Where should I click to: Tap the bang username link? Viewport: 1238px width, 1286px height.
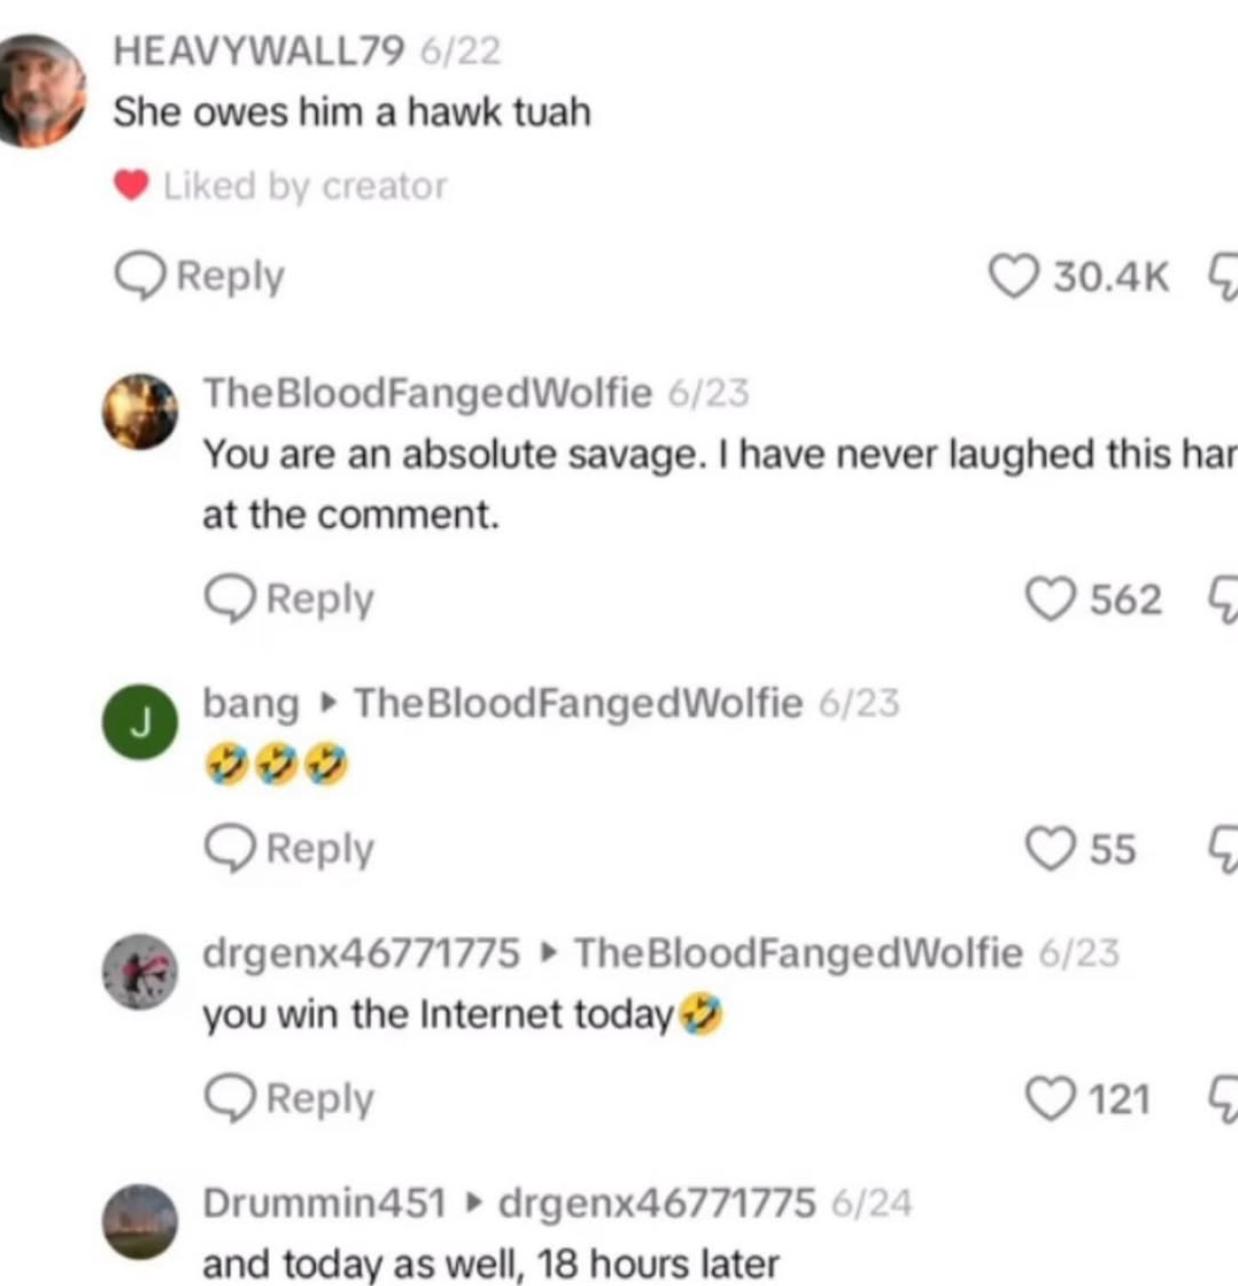point(251,703)
